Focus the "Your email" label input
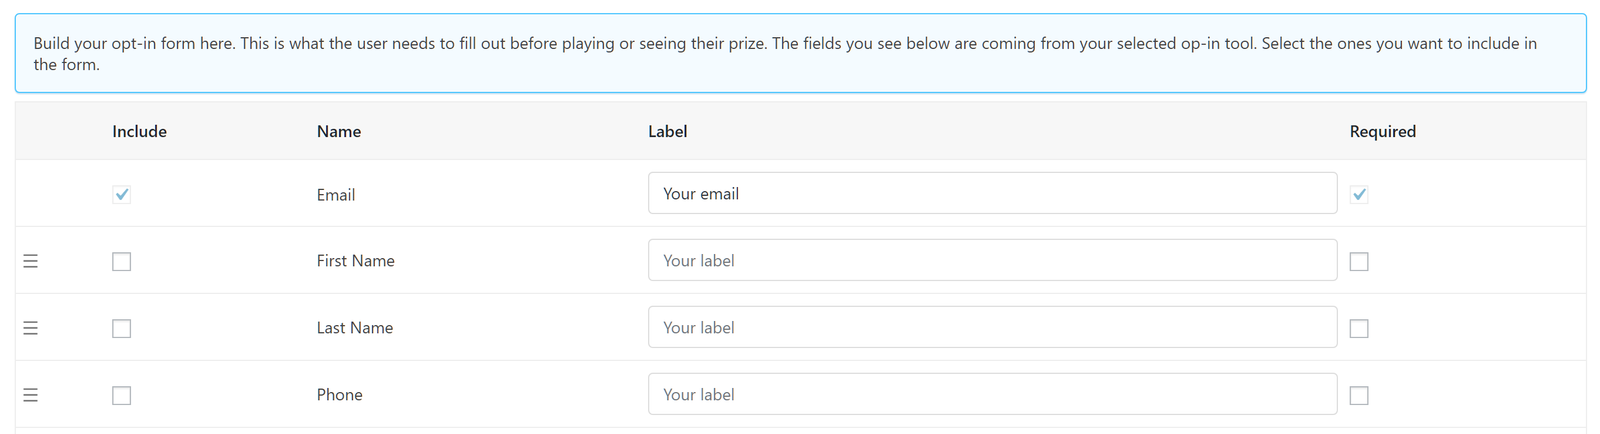The image size is (1600, 434). tap(992, 193)
